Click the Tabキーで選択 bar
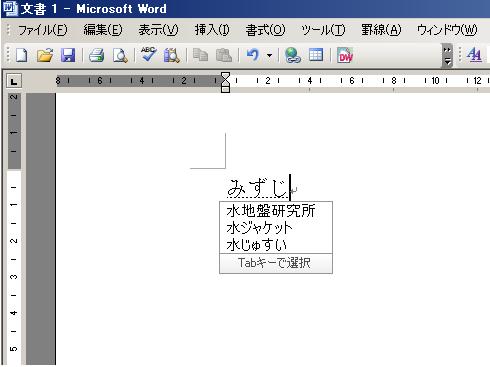 [x=276, y=263]
